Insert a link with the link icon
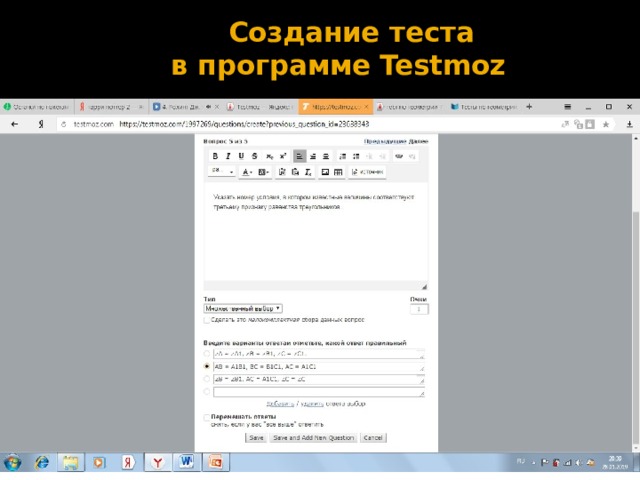This screenshot has height=480, width=640. [x=399, y=156]
